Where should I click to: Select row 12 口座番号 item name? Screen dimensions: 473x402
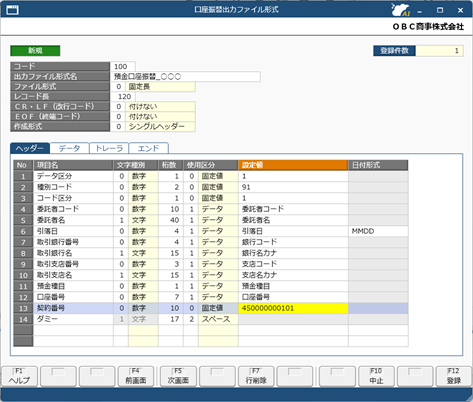point(73,297)
